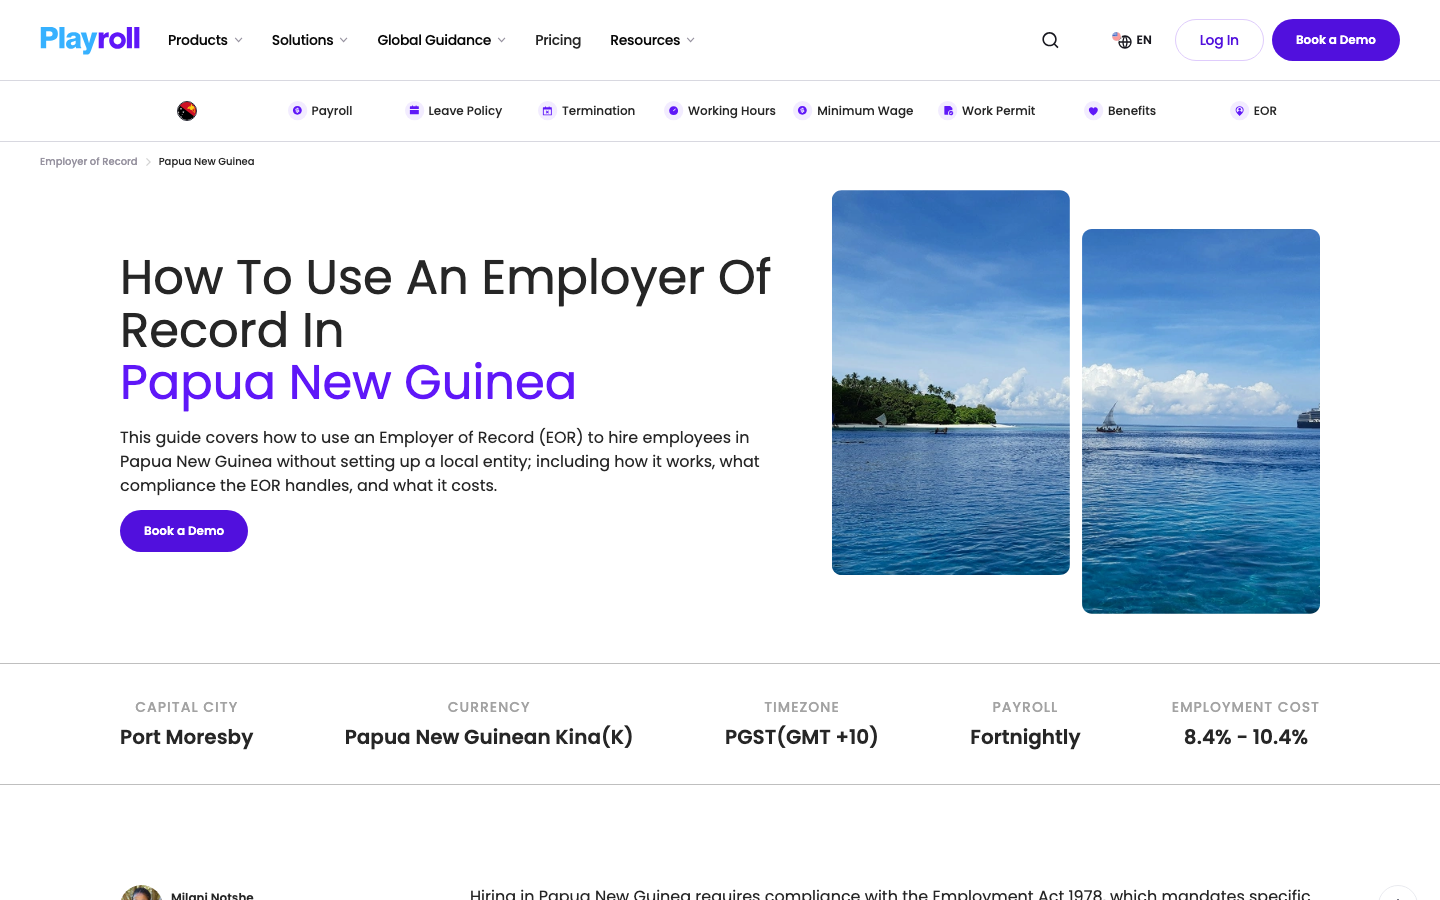Expand the Global Guidance dropdown
The height and width of the screenshot is (900, 1440).
coord(441,40)
